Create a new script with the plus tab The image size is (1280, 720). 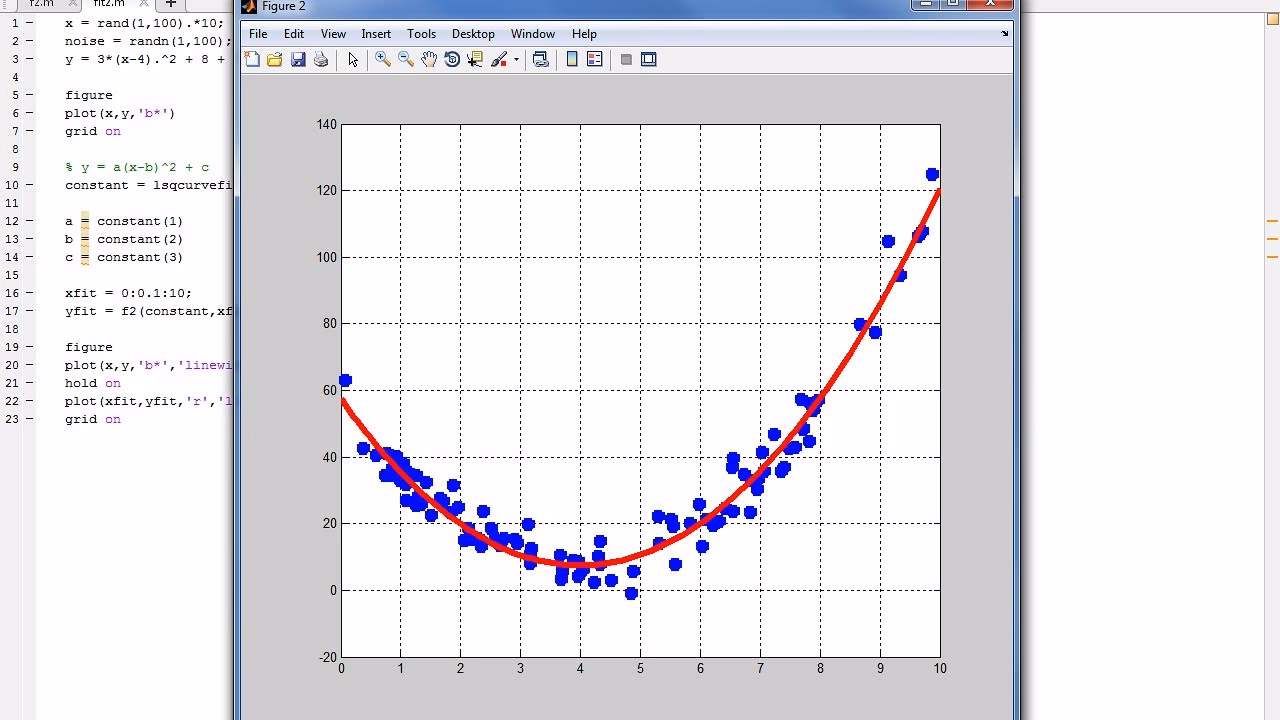click(x=171, y=4)
